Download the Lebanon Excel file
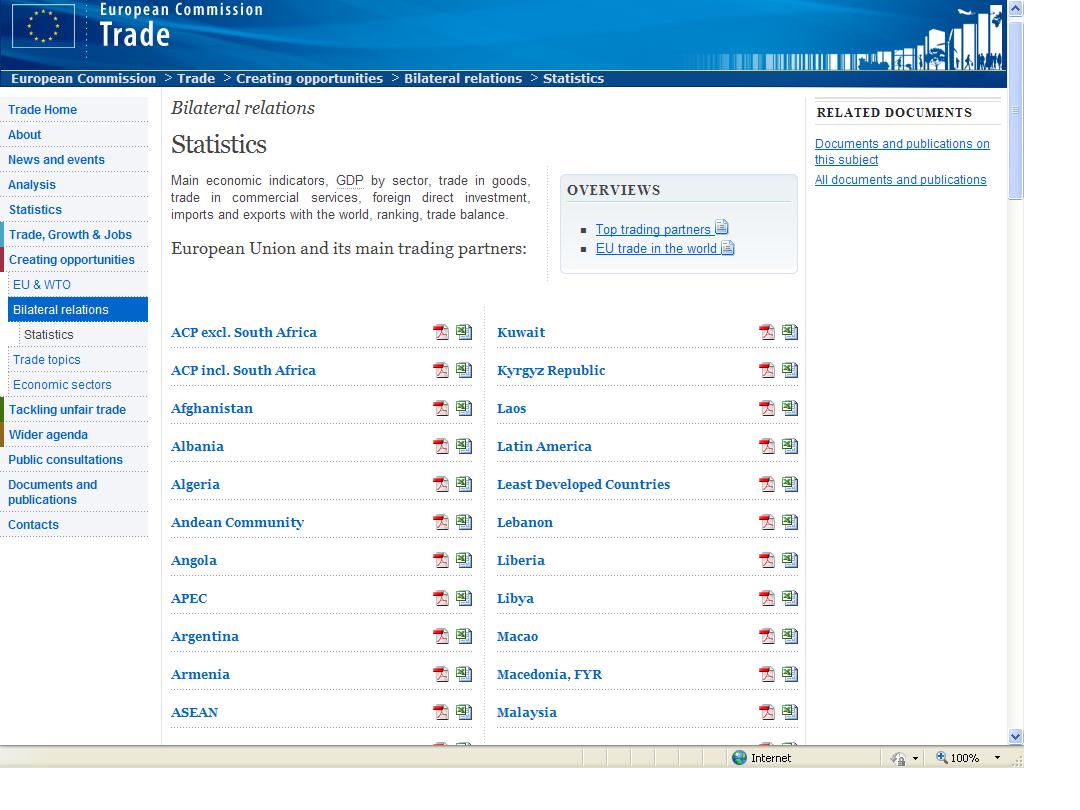 [790, 522]
